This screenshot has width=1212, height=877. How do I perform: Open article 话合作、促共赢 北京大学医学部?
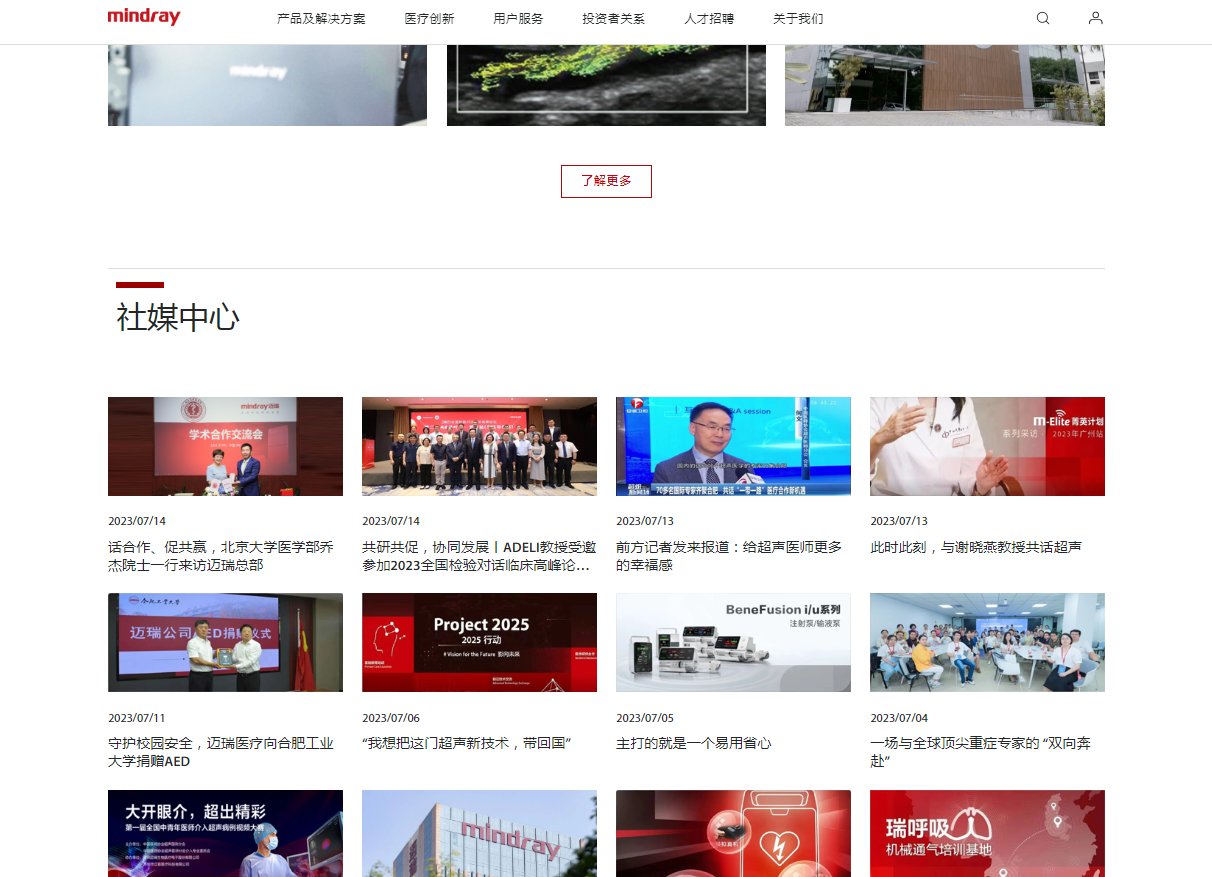[x=221, y=556]
